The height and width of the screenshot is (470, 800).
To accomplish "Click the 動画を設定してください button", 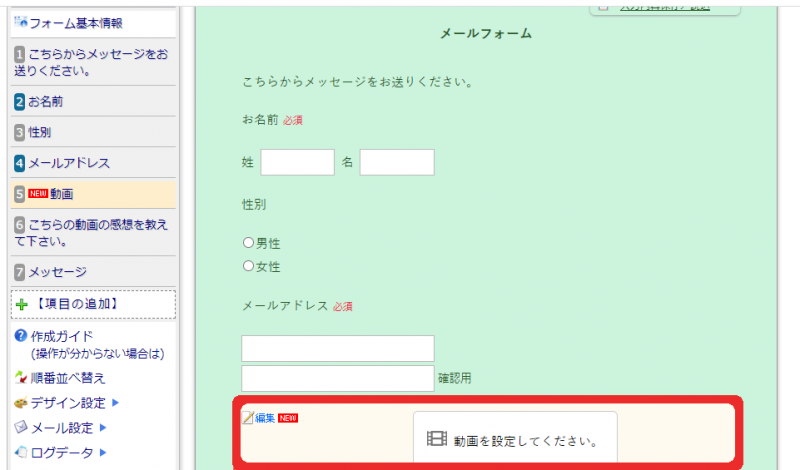I will [515, 439].
